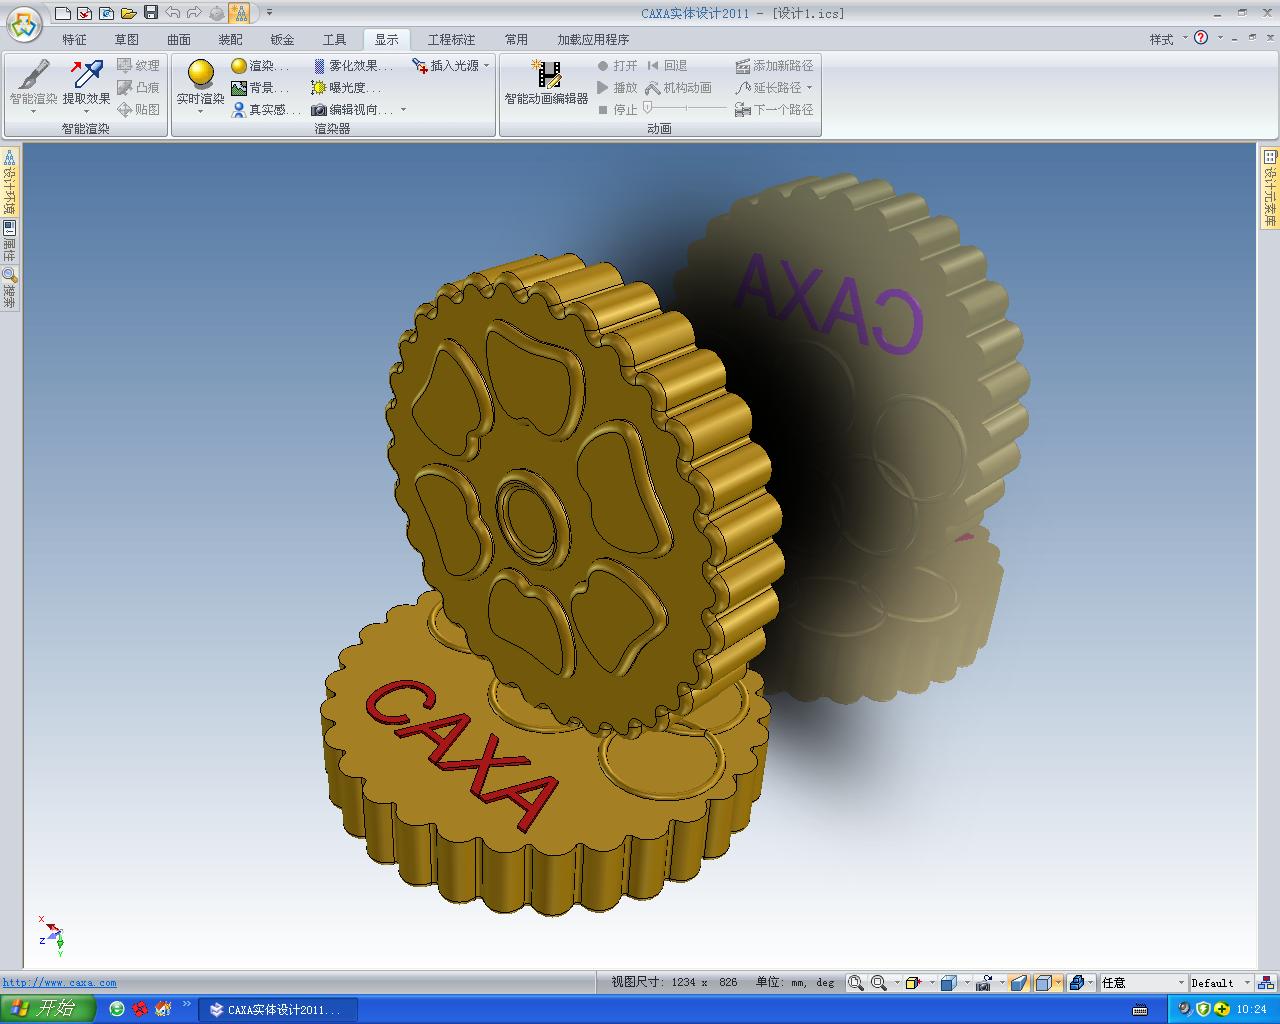Click the animation timeline slider handle
1280x1024 pixels.
point(648,107)
